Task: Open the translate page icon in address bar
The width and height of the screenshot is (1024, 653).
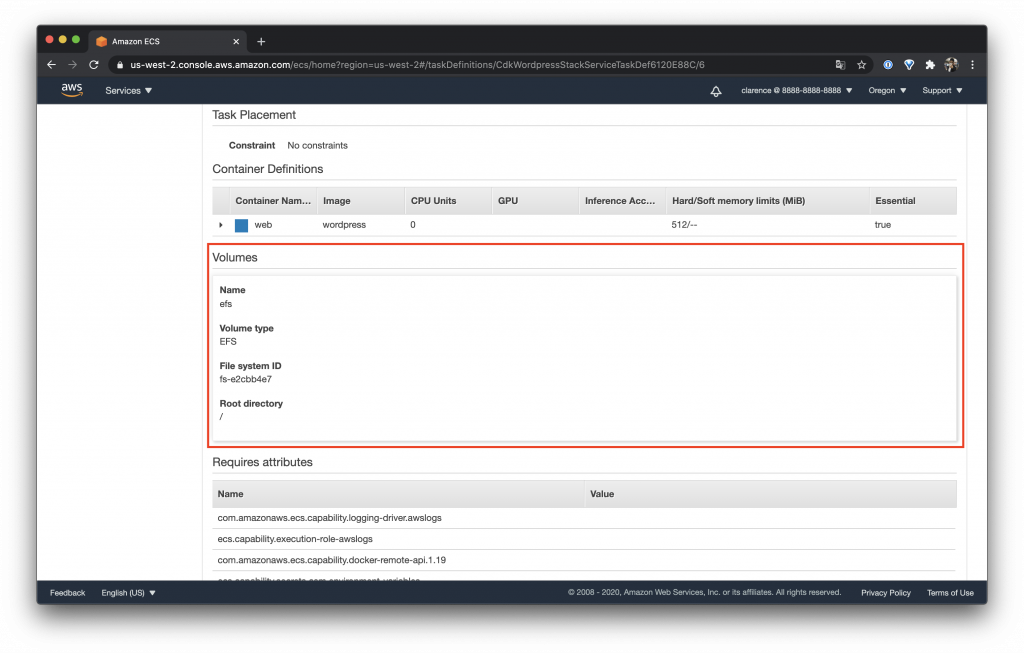Action: pyautogui.click(x=840, y=65)
